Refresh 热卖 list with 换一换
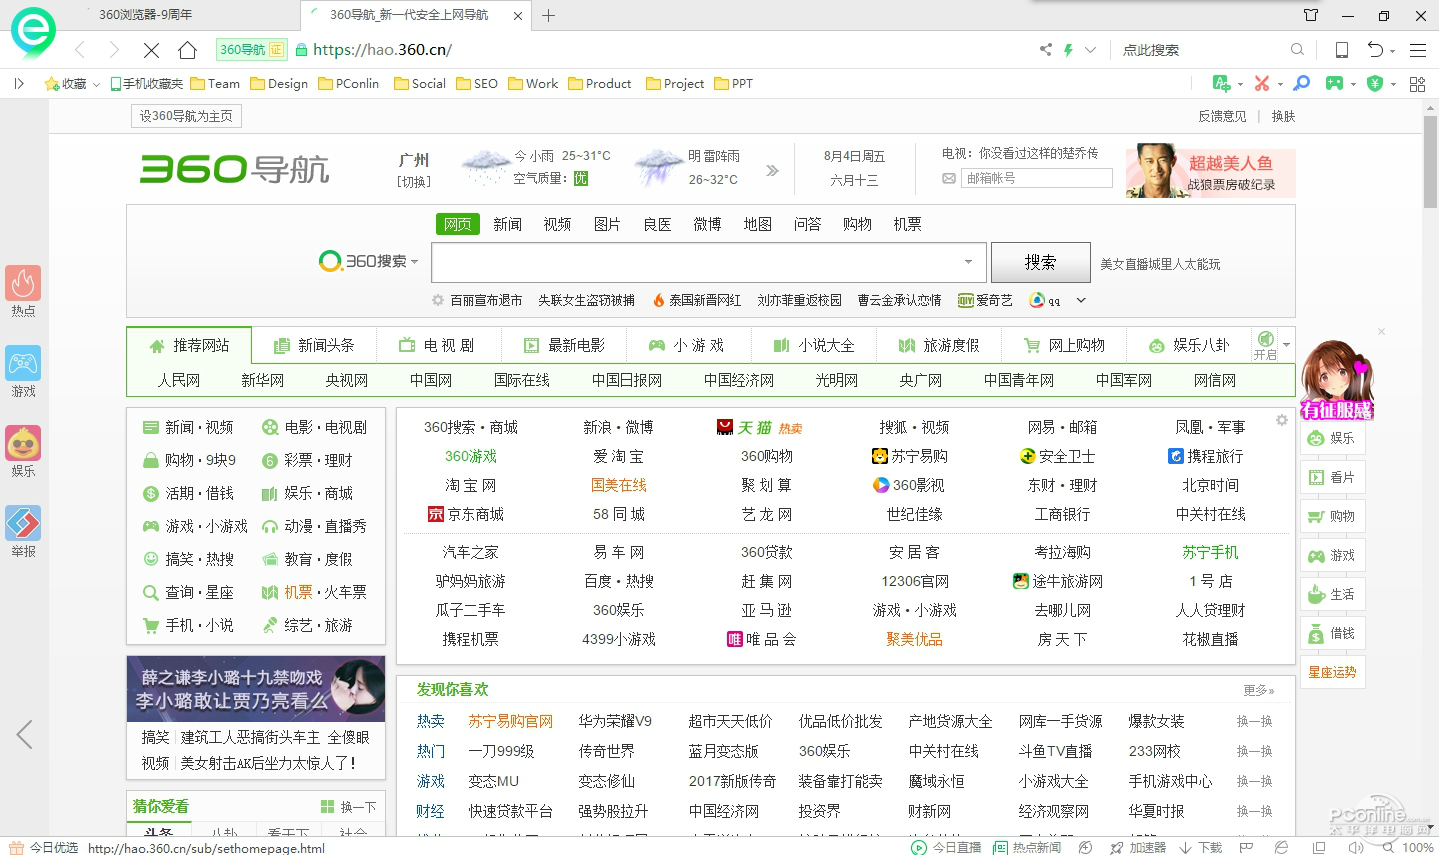 coord(1254,721)
